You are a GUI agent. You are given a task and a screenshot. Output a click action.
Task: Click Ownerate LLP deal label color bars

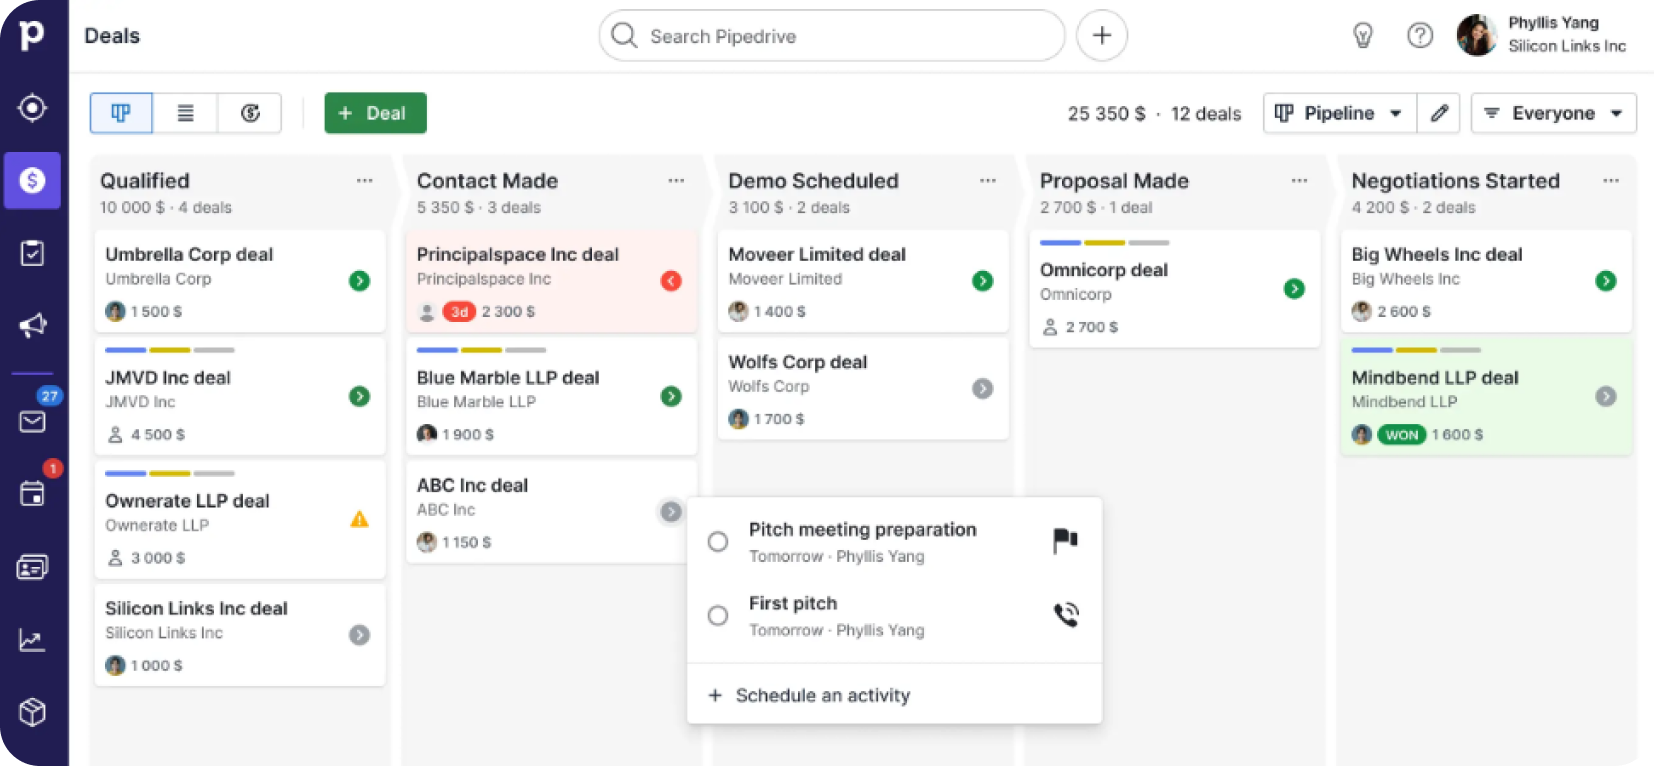(170, 473)
